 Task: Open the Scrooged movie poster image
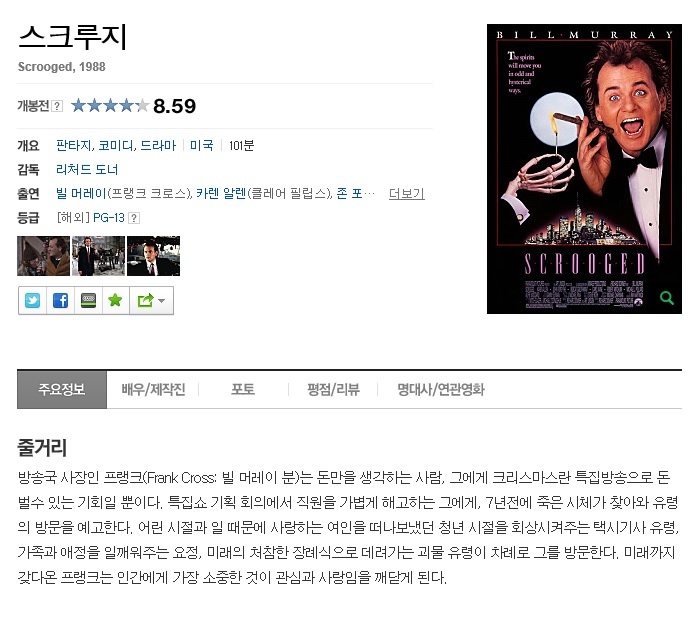click(584, 169)
